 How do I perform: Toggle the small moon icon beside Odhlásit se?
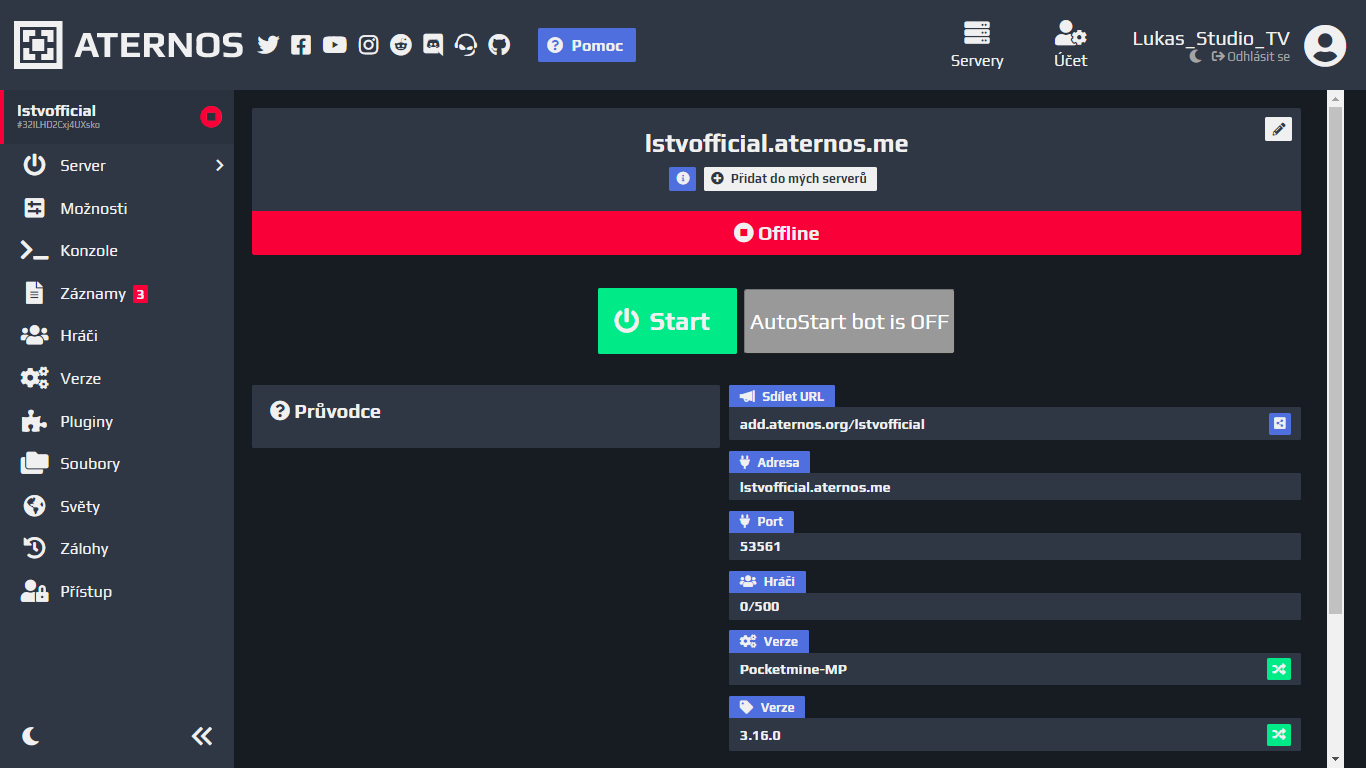tap(1196, 57)
